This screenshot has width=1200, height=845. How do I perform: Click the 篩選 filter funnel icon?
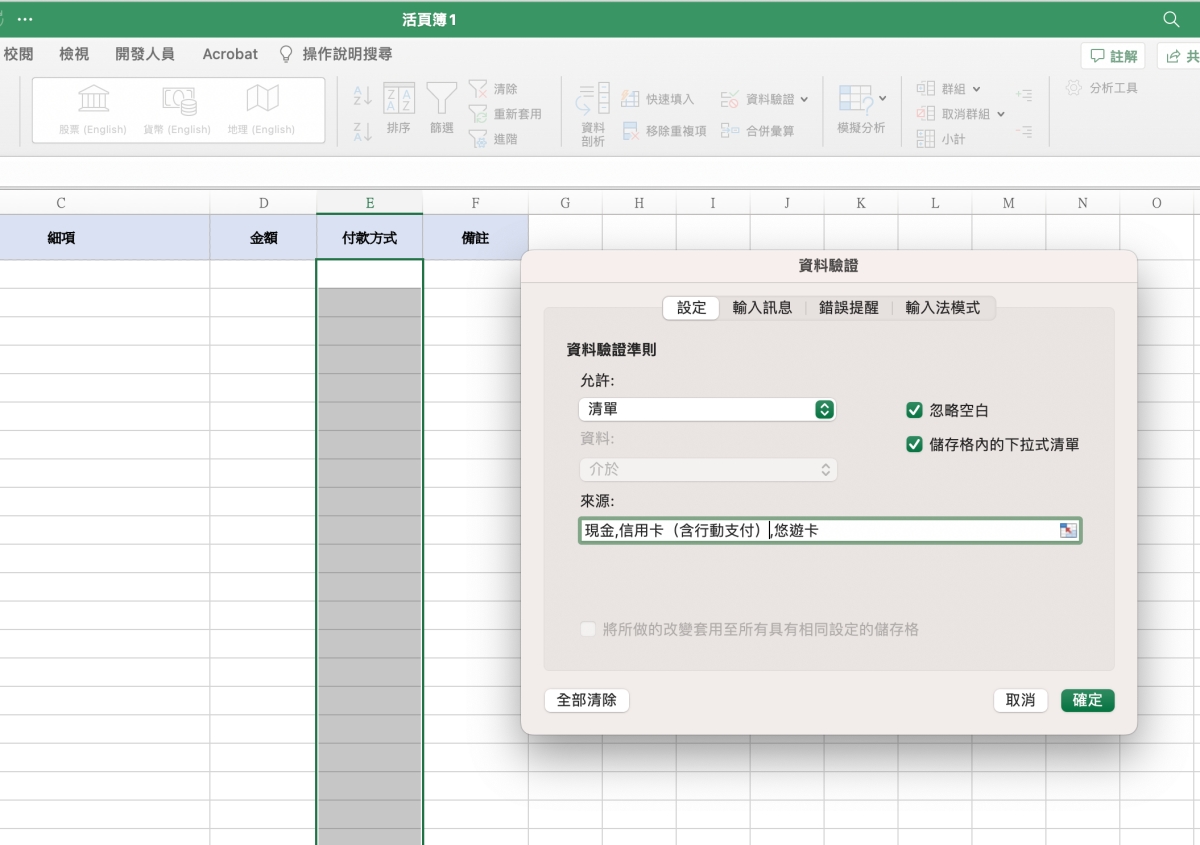(441, 98)
